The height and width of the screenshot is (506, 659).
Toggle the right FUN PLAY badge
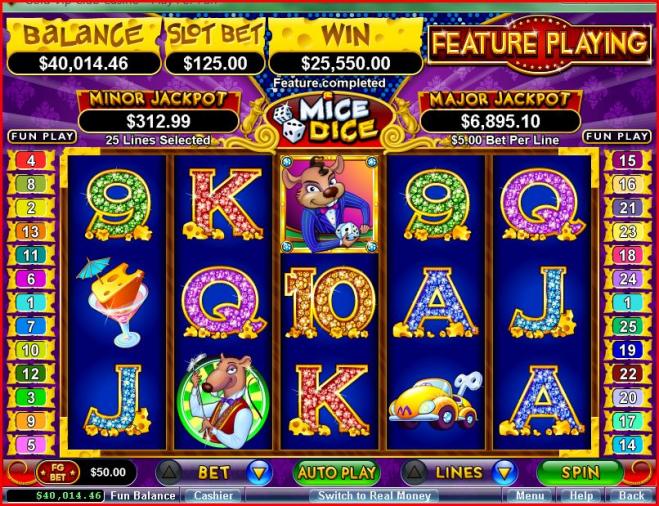tap(617, 136)
